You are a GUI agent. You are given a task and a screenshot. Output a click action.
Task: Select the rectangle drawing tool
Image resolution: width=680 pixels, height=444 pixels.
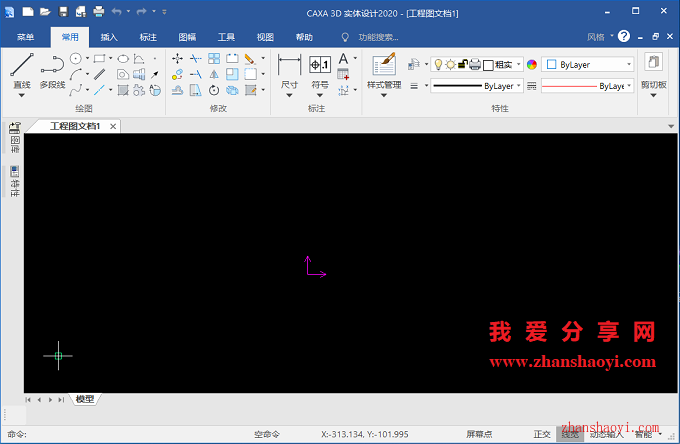pos(99,58)
